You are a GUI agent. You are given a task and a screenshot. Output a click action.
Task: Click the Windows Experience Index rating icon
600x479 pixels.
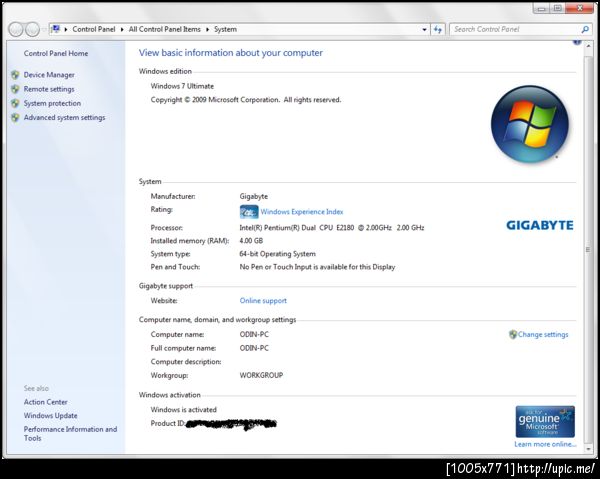[249, 212]
